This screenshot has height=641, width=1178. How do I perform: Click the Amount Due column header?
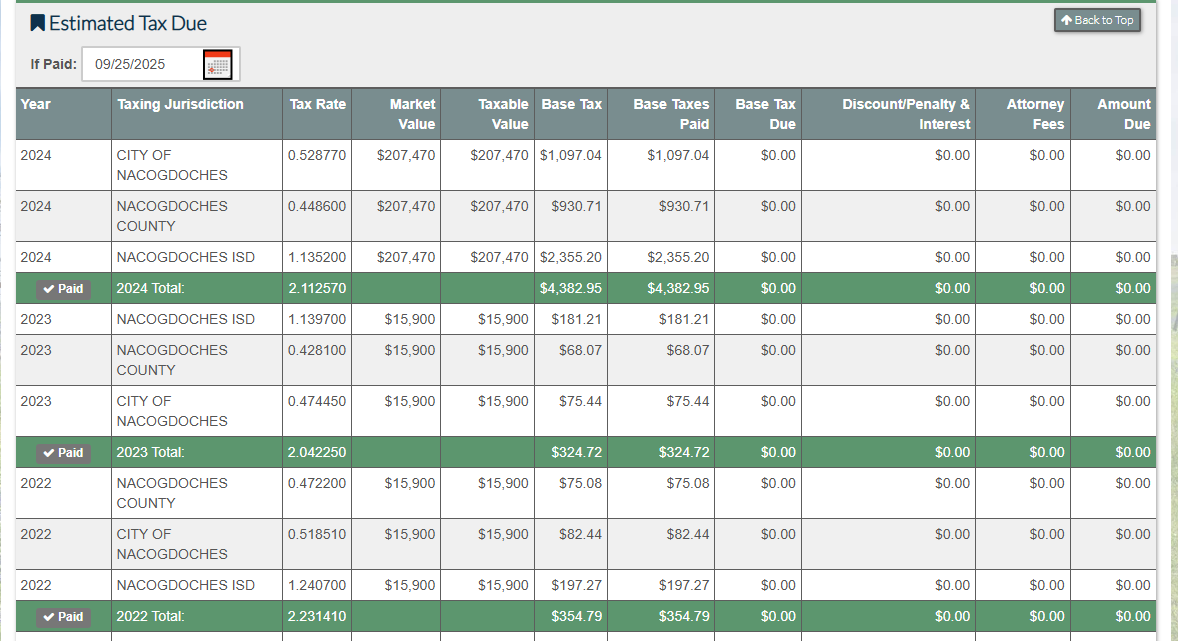pos(1123,114)
